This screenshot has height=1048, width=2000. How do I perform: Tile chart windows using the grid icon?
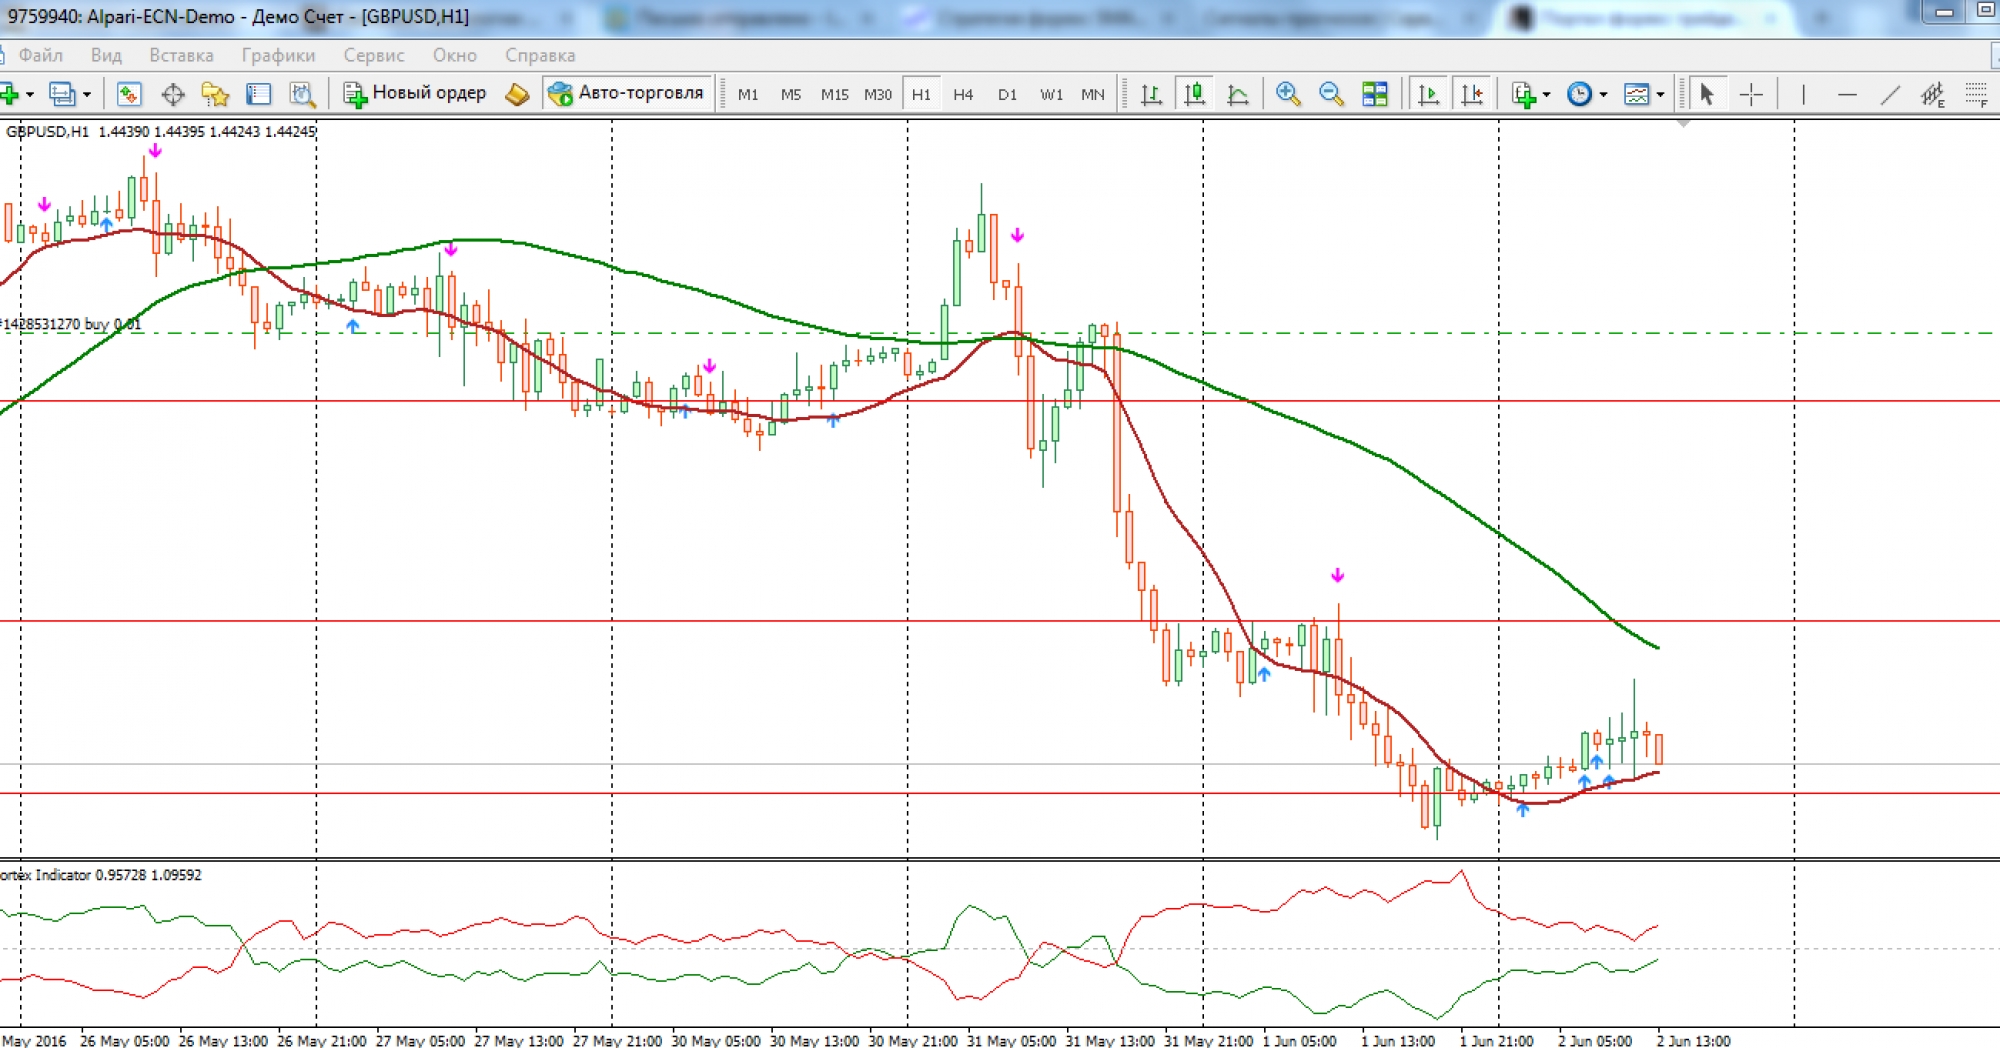click(1375, 94)
